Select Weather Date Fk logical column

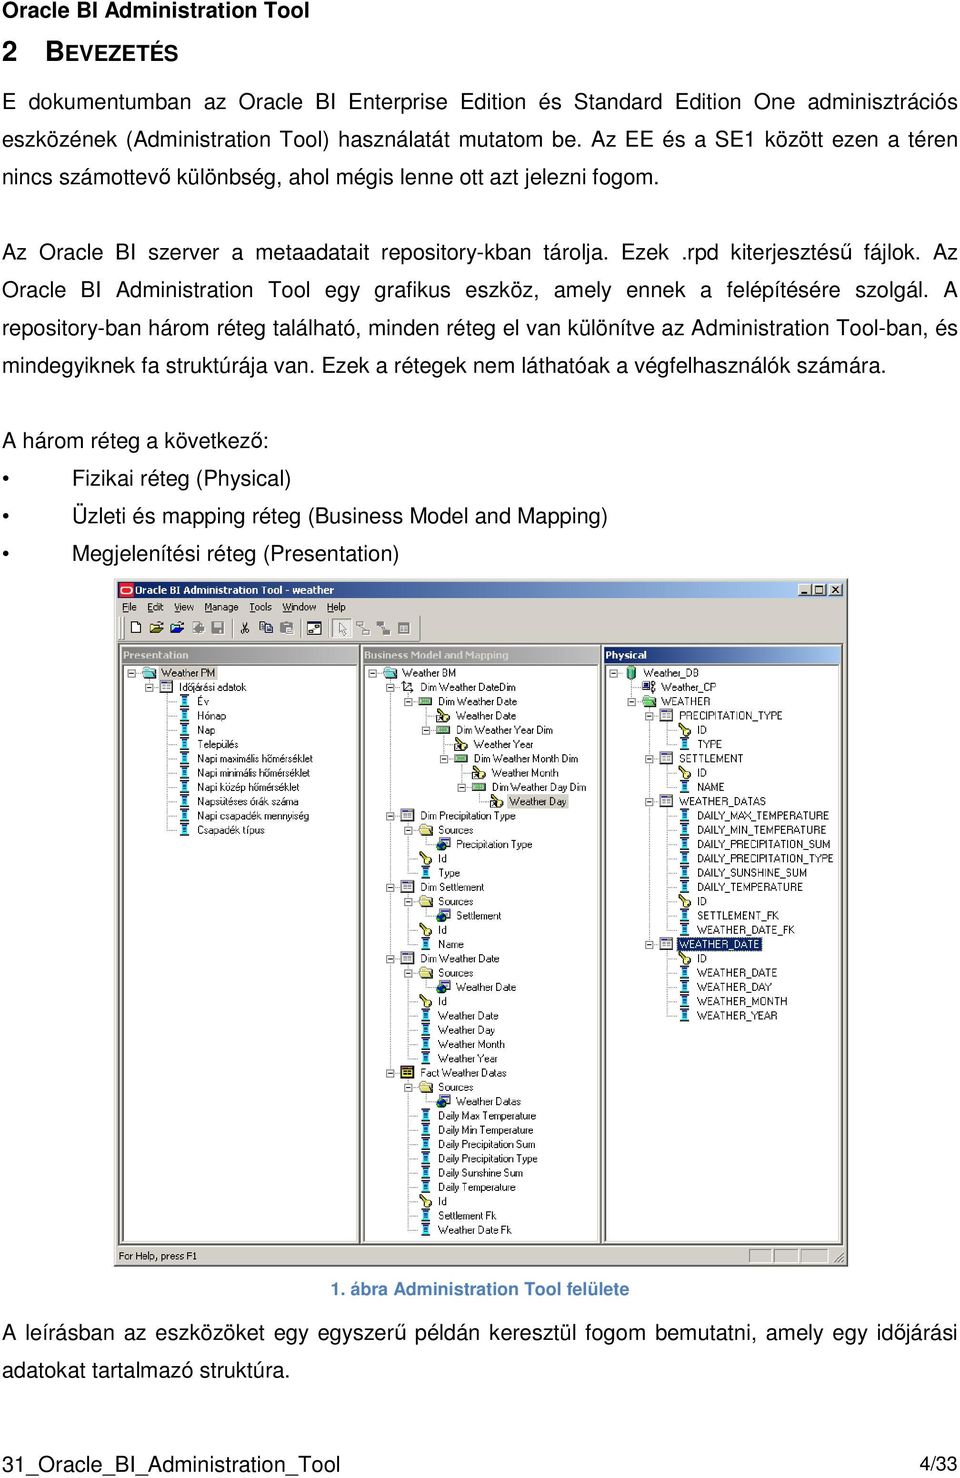click(x=474, y=1230)
